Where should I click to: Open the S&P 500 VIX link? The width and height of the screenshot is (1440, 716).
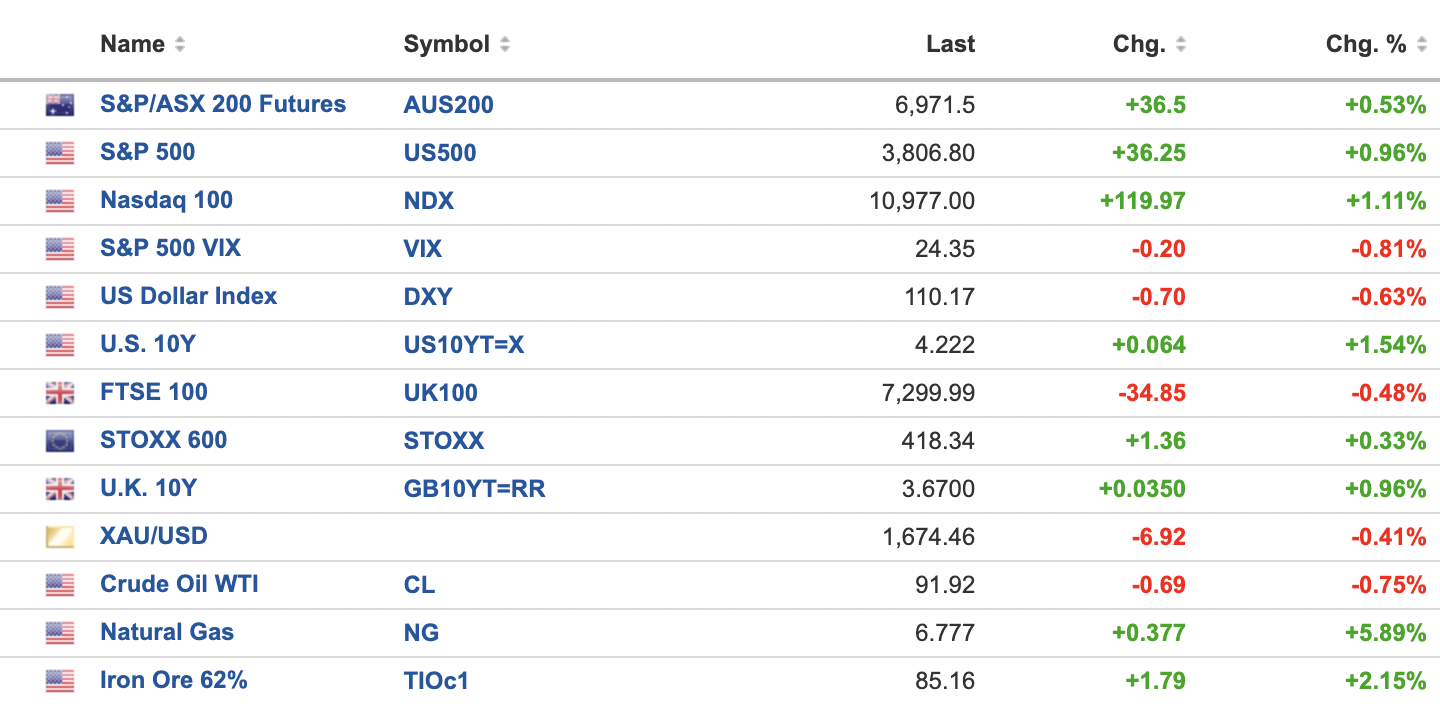click(170, 248)
